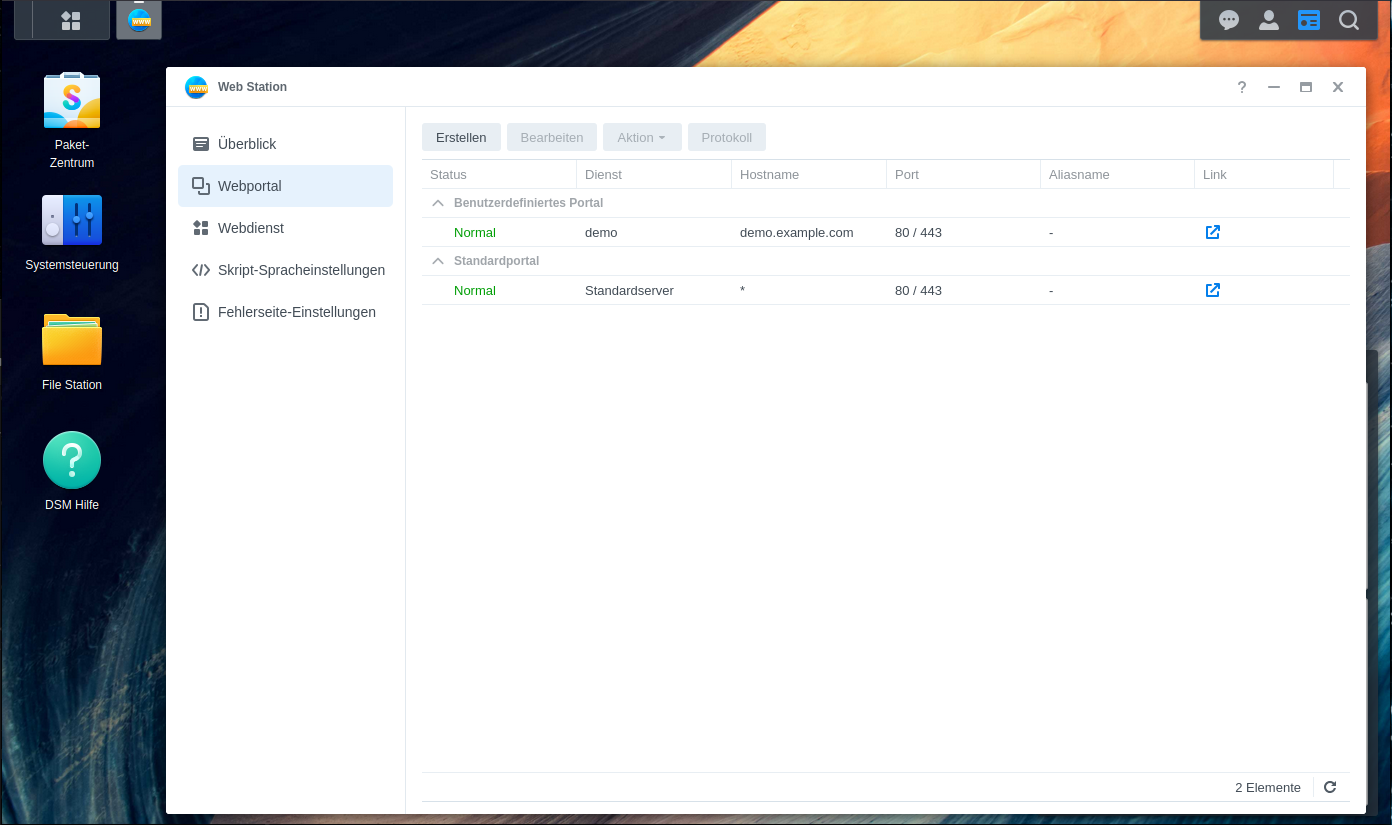Viewport: 1392px width, 825px height.
Task: Open DSM Hilfe desktop icon
Action: 72,461
